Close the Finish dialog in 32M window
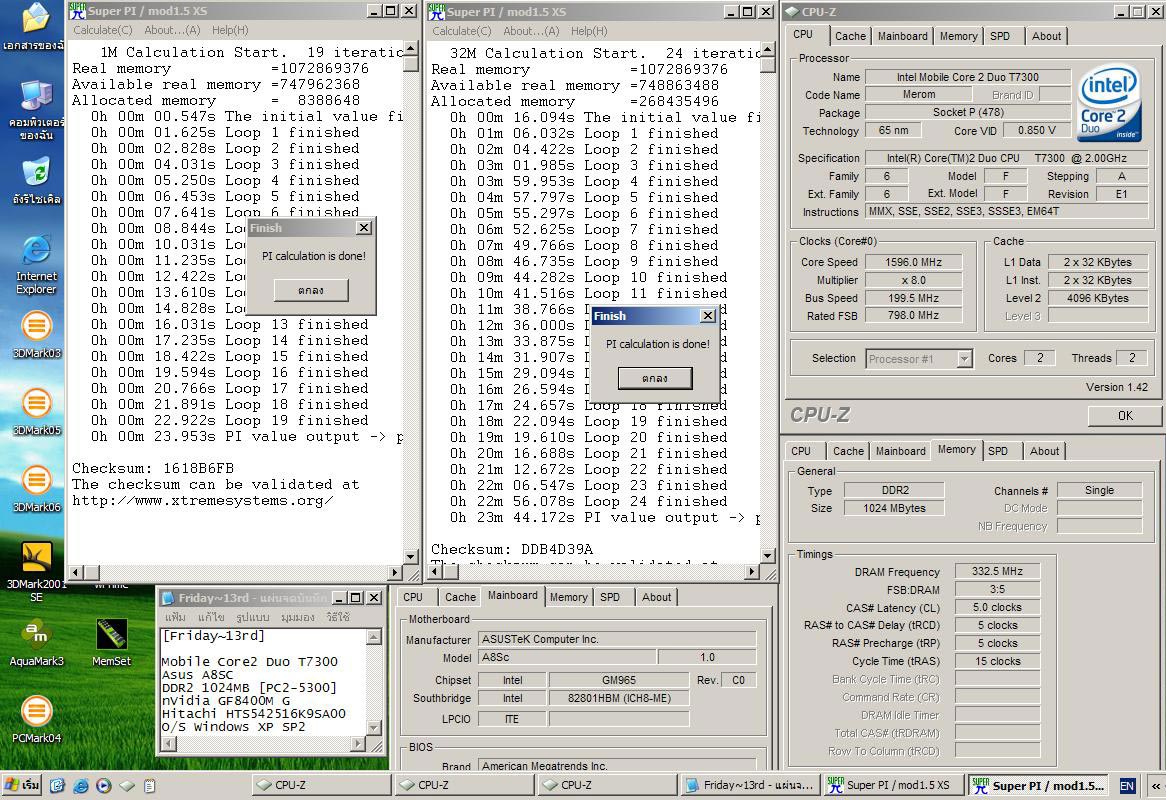 pos(708,316)
